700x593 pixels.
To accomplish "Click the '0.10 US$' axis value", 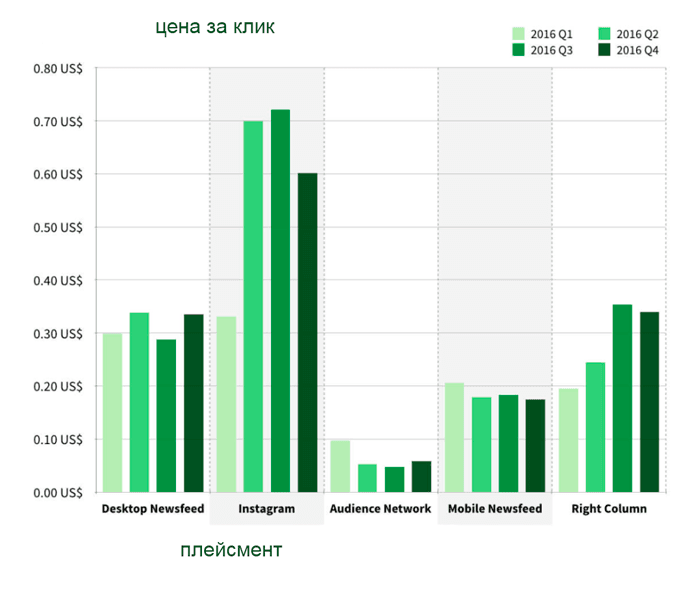I will (x=58, y=440).
